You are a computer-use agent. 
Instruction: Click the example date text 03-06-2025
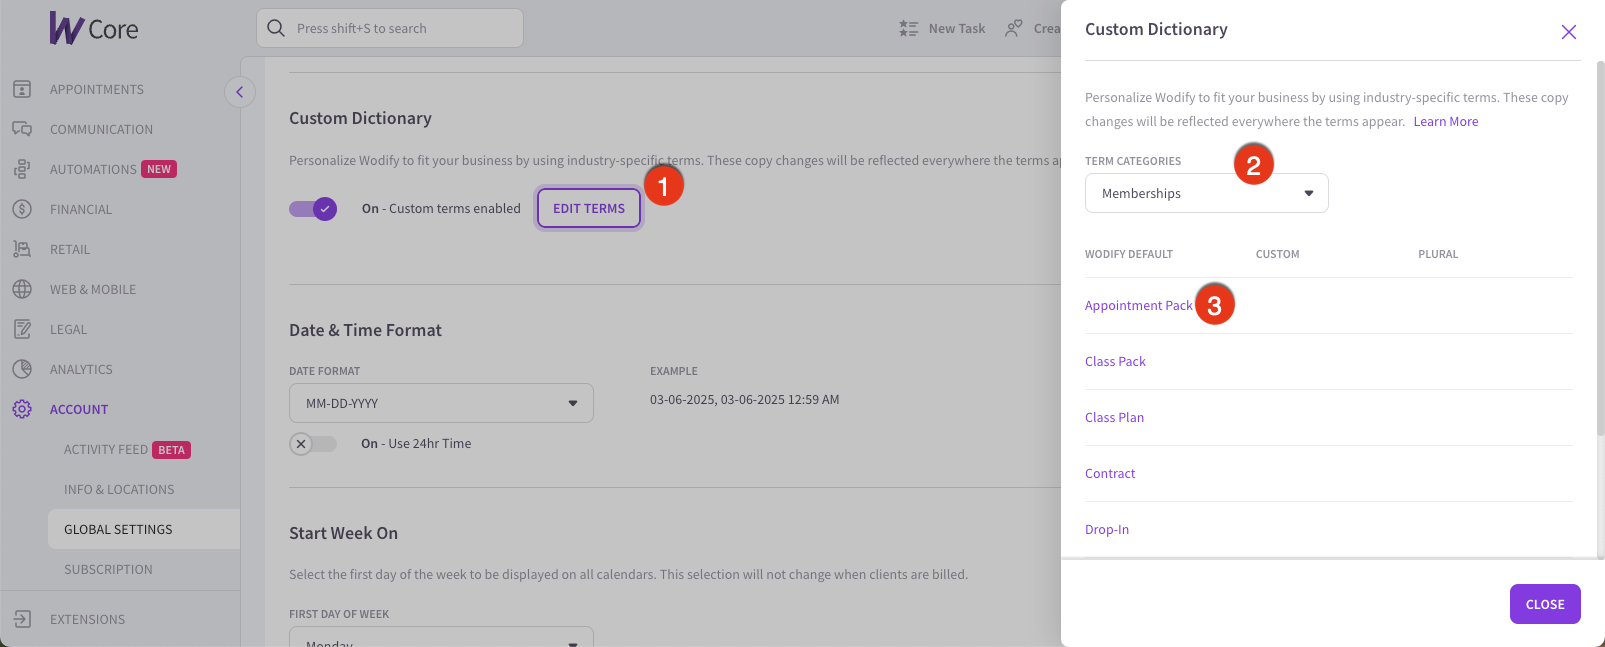pyautogui.click(x=745, y=399)
